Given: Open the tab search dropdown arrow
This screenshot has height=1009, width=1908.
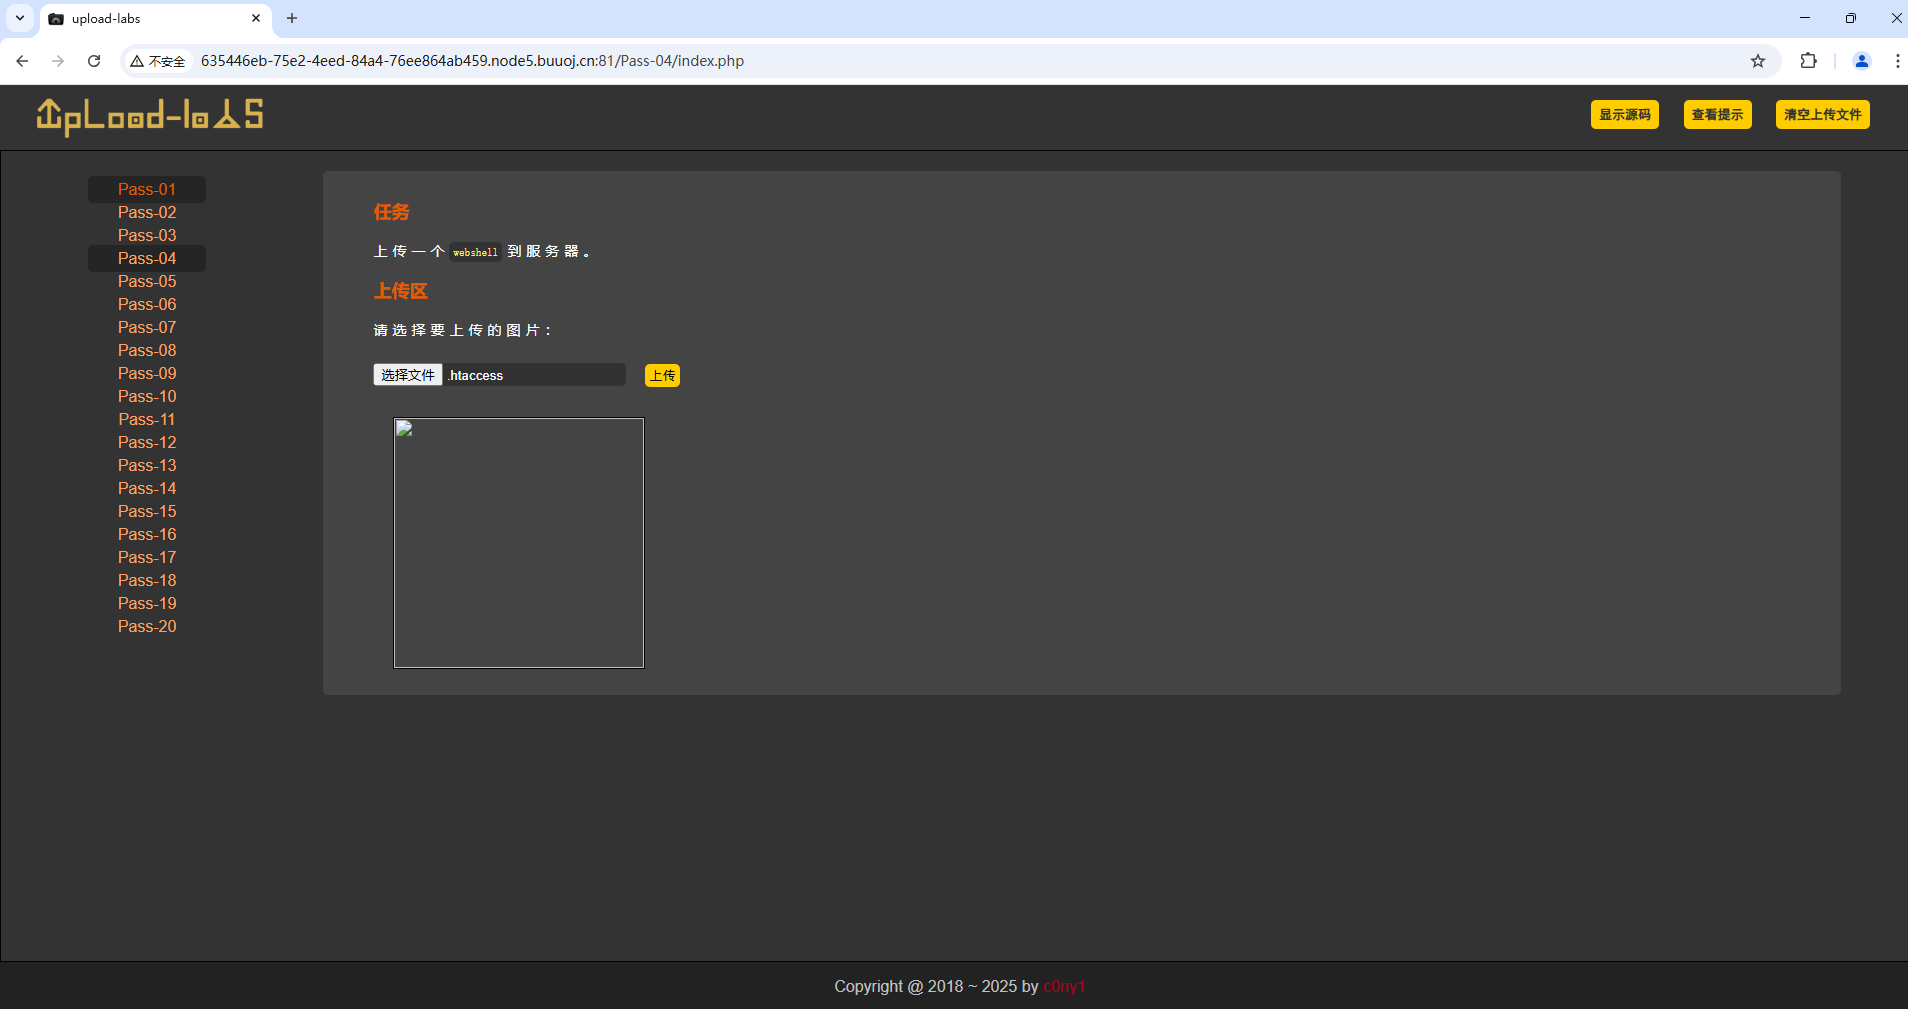Looking at the screenshot, I should 20,18.
